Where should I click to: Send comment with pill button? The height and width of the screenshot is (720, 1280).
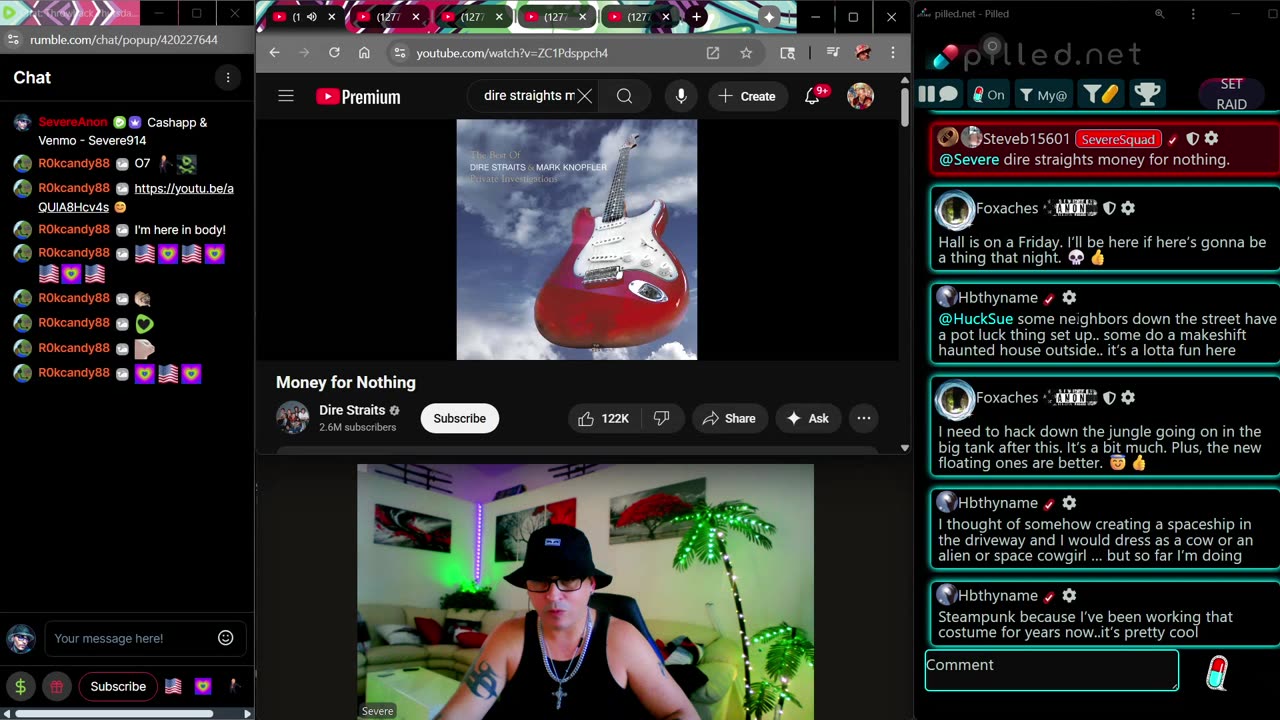tap(1216, 673)
